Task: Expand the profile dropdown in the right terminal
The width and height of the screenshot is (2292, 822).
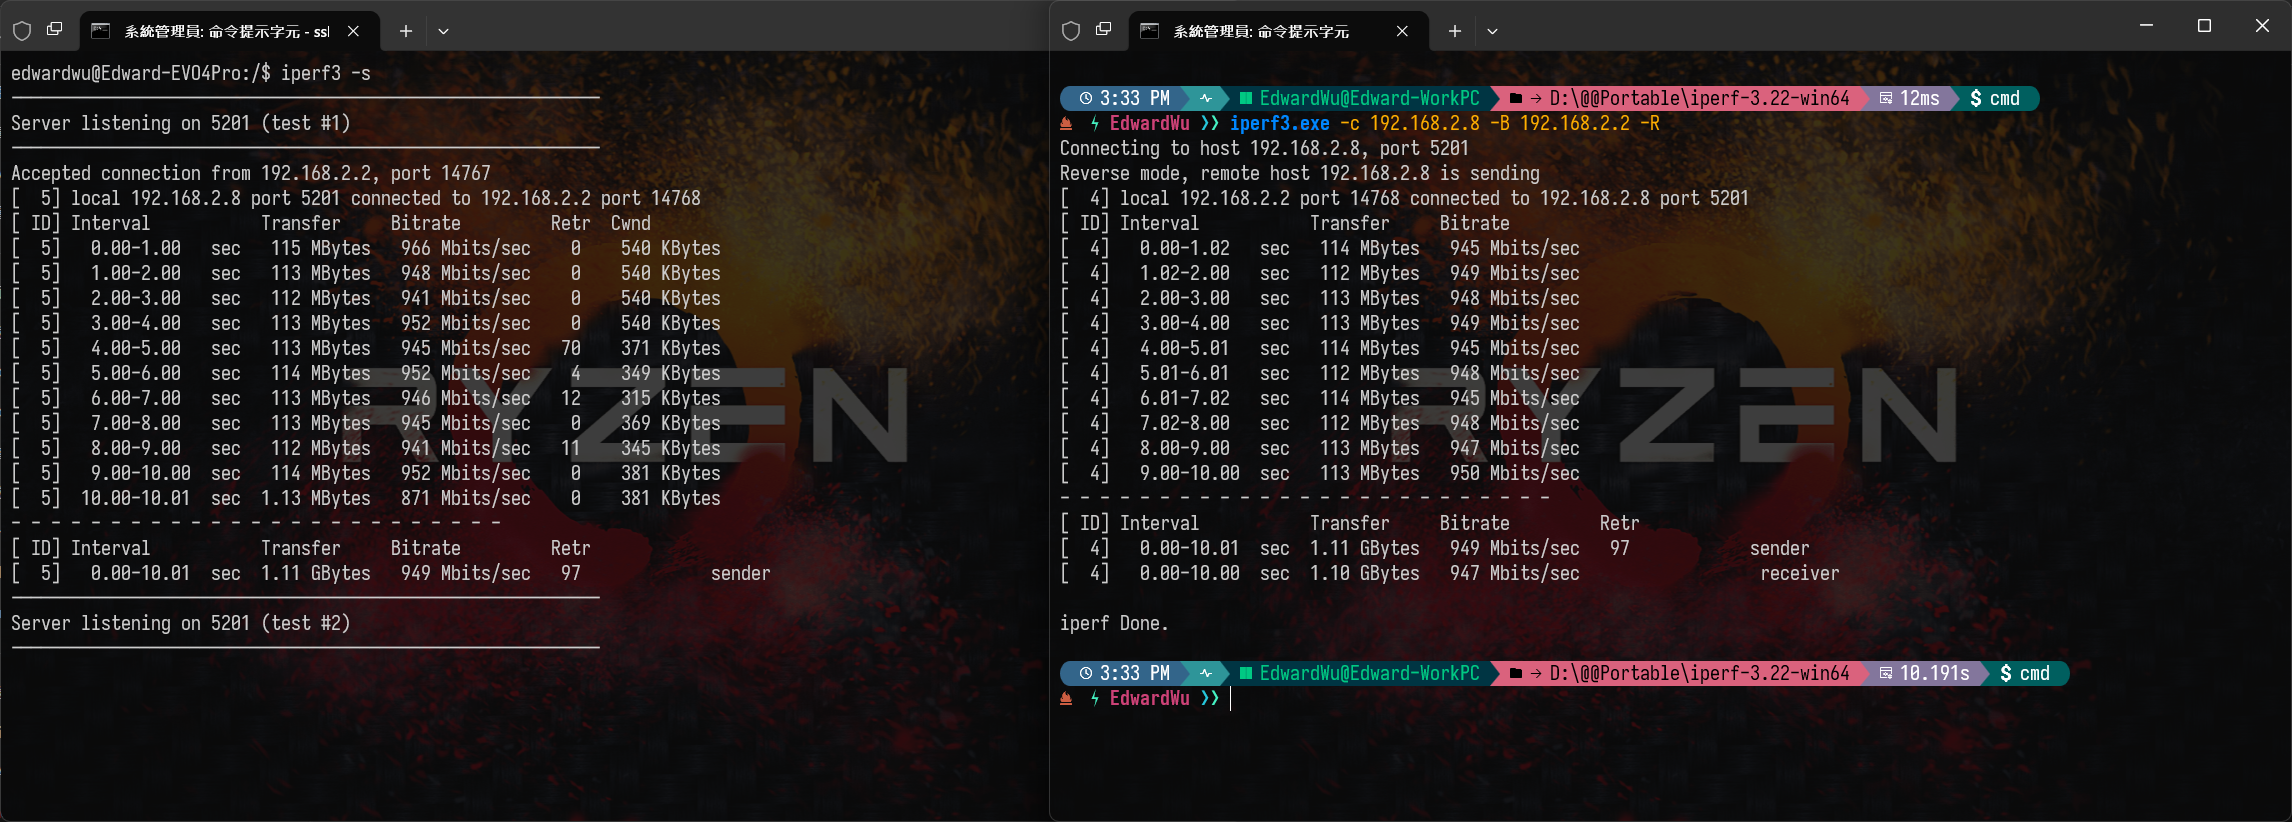Action: coord(1492,31)
